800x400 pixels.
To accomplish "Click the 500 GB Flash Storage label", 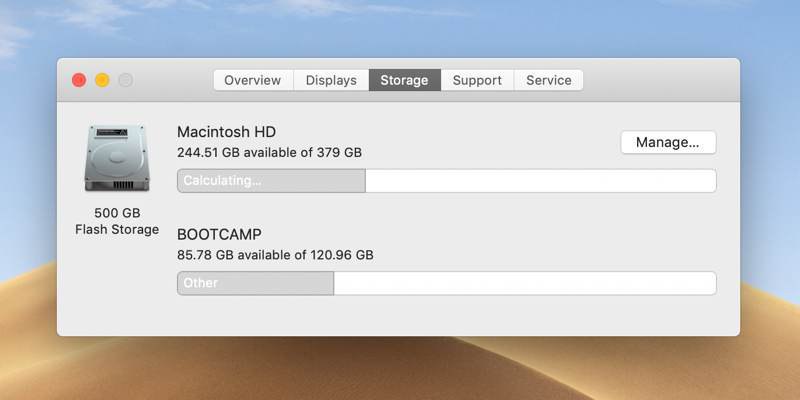I will (117, 221).
